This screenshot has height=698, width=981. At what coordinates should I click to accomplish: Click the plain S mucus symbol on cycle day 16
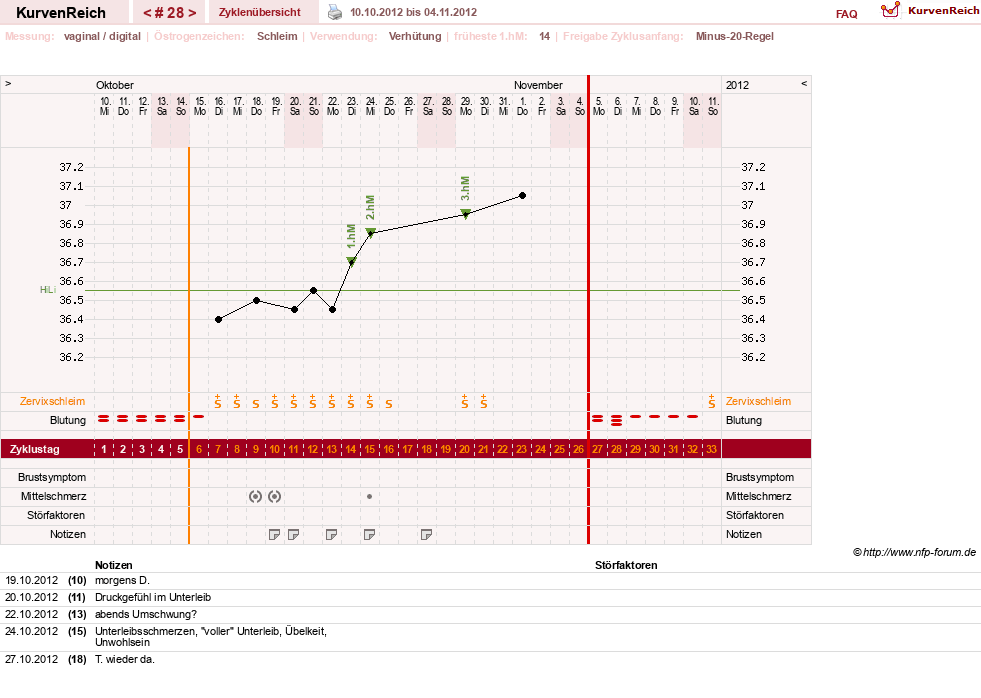click(389, 404)
